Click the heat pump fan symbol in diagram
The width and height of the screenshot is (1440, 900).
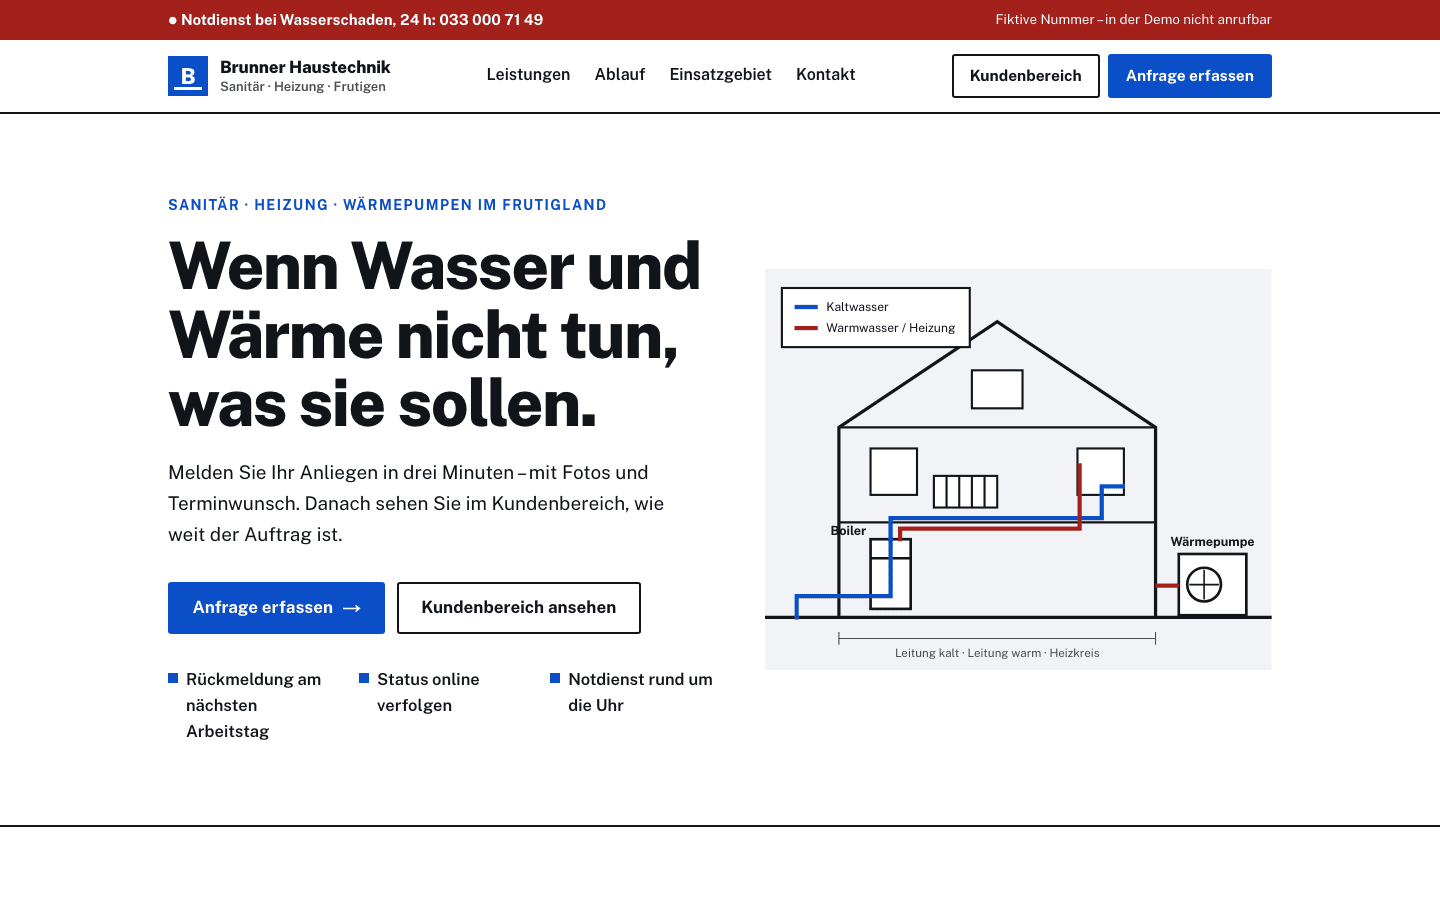tap(1204, 585)
